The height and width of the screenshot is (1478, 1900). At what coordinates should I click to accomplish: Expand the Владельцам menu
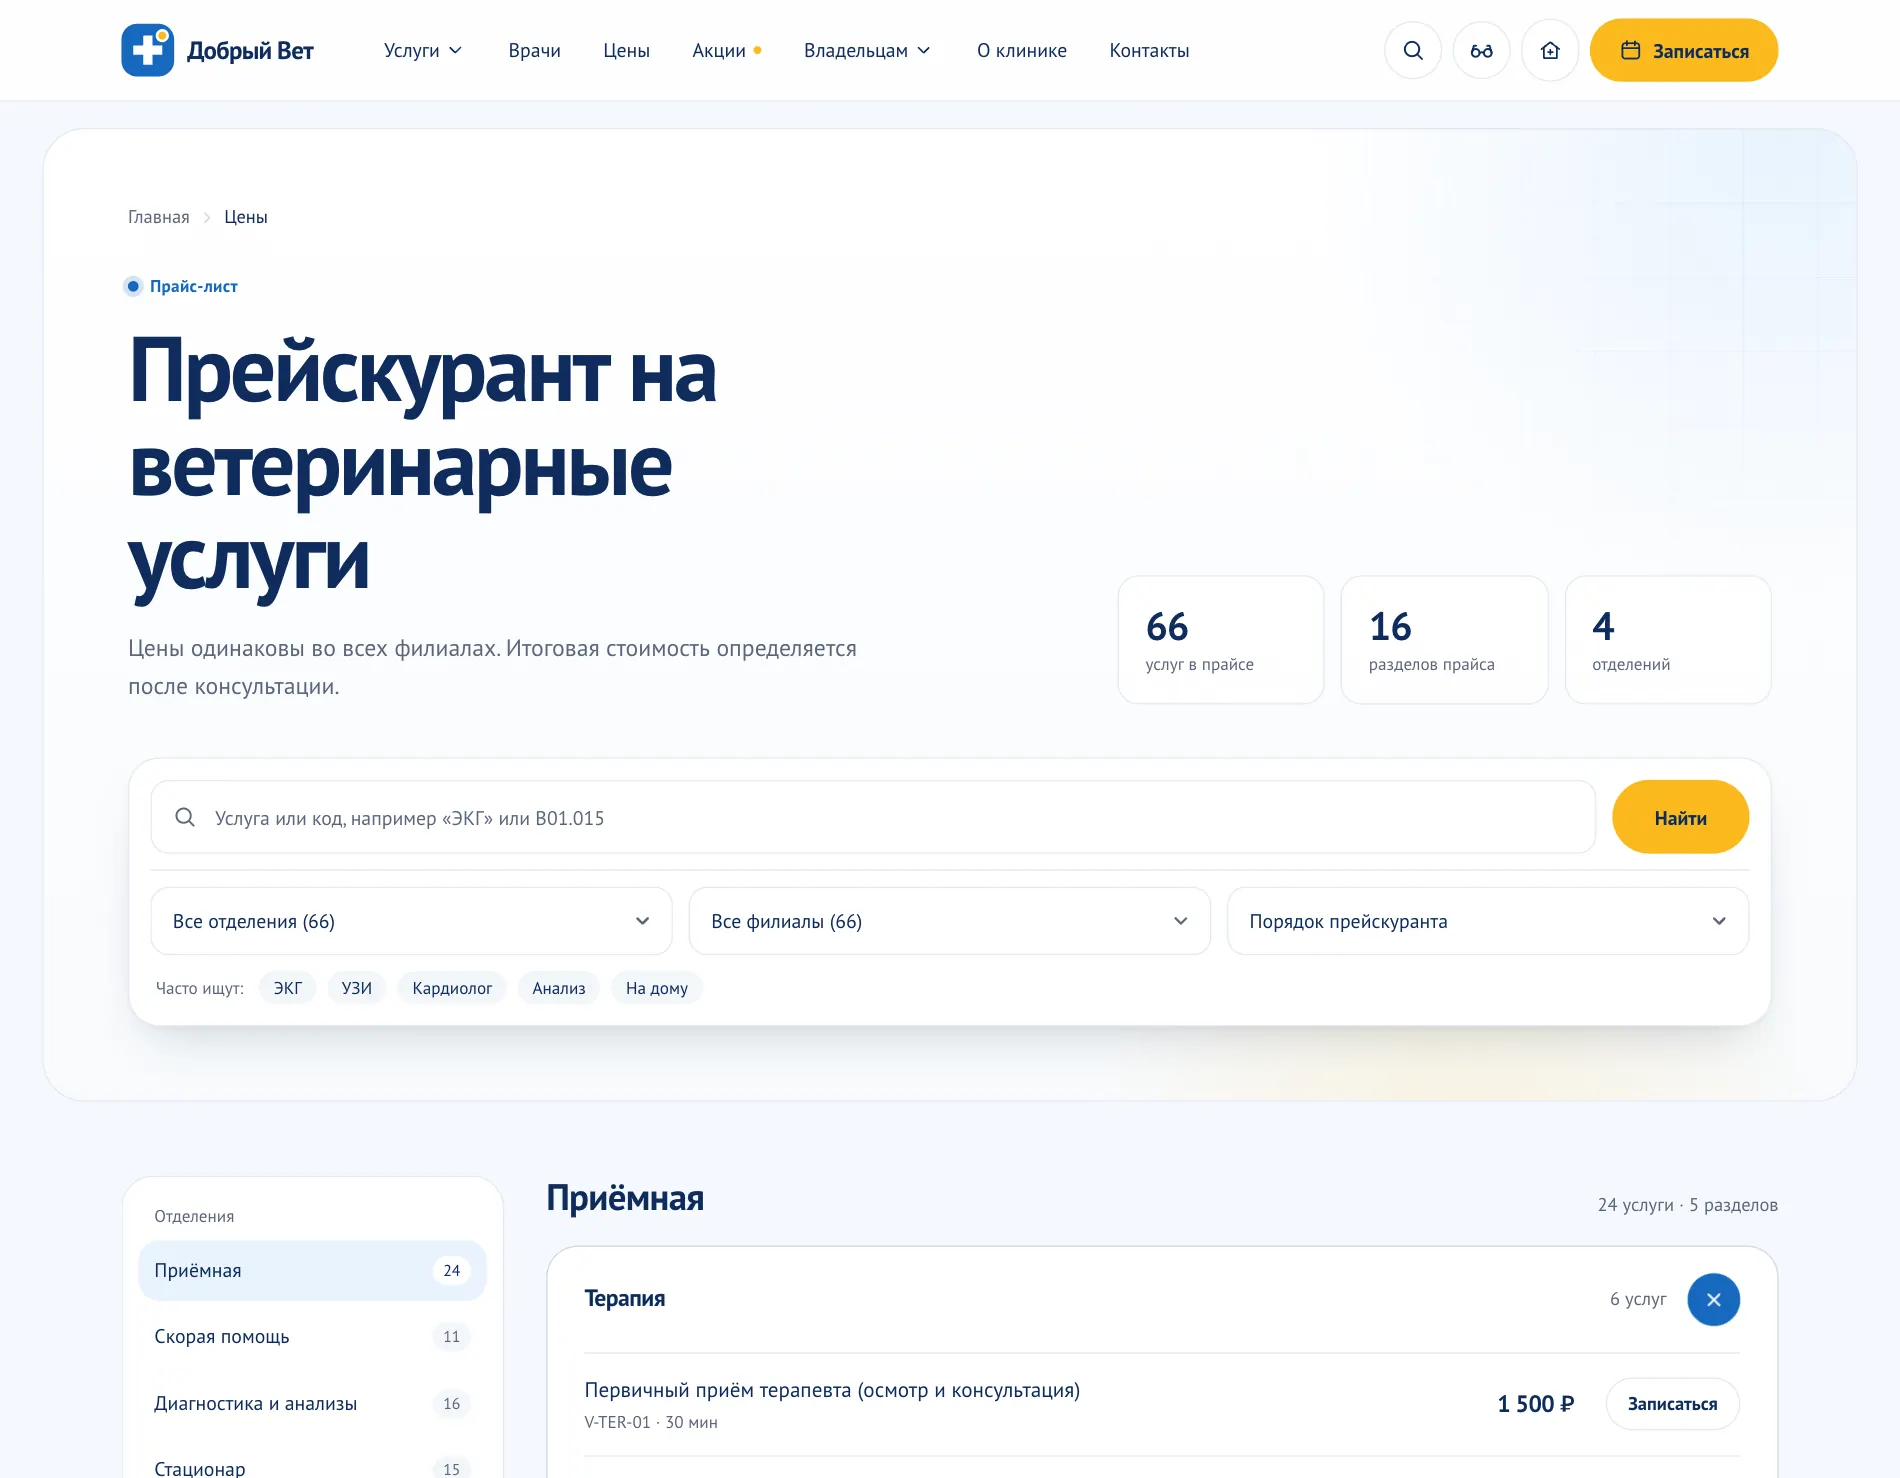click(867, 50)
